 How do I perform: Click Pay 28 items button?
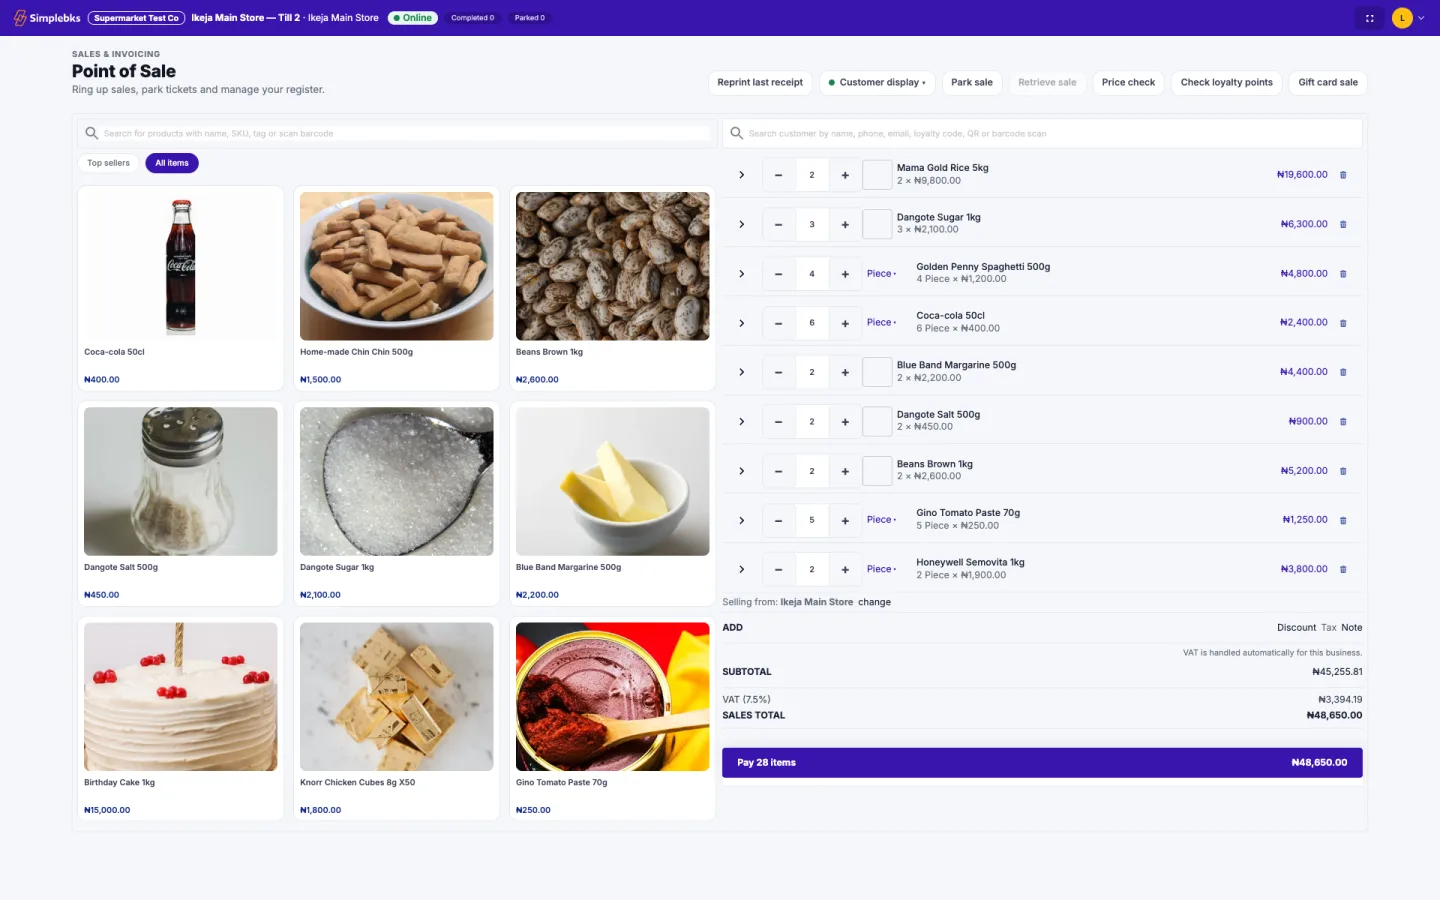pos(1042,763)
